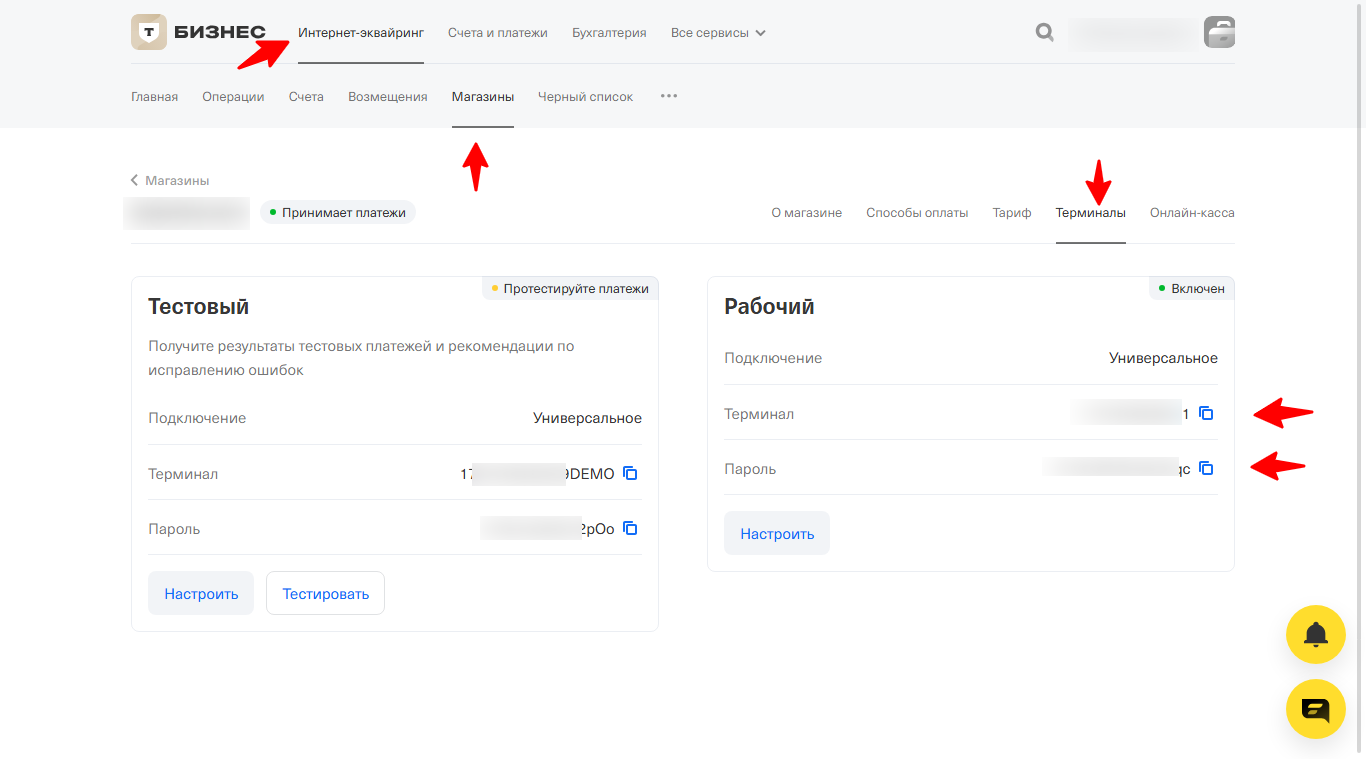Click Настроить in Тестовый terminal card
This screenshot has height=760, width=1366.
[x=201, y=594]
